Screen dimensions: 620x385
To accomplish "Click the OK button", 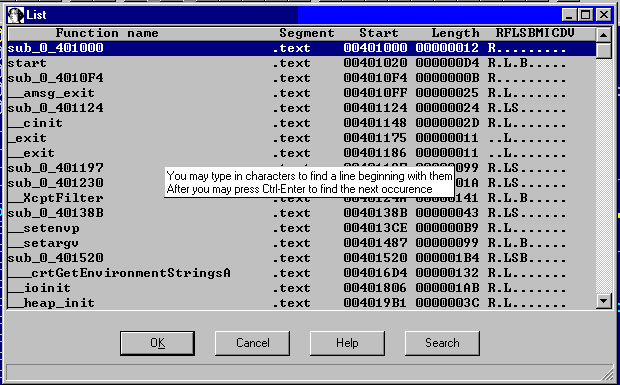I will pyautogui.click(x=157, y=343).
